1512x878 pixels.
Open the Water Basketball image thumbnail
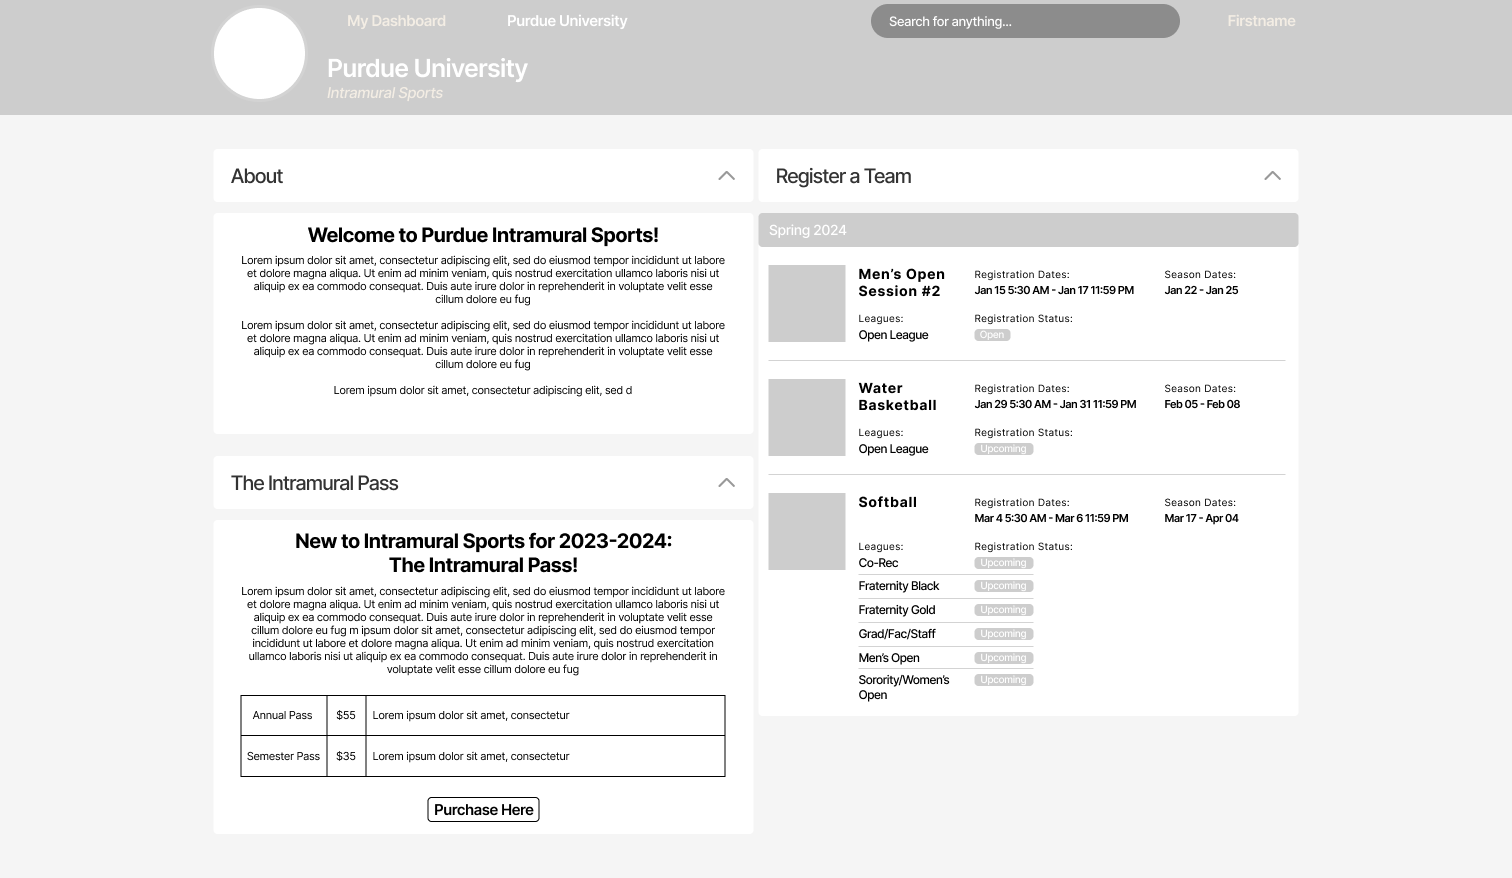pyautogui.click(x=807, y=417)
